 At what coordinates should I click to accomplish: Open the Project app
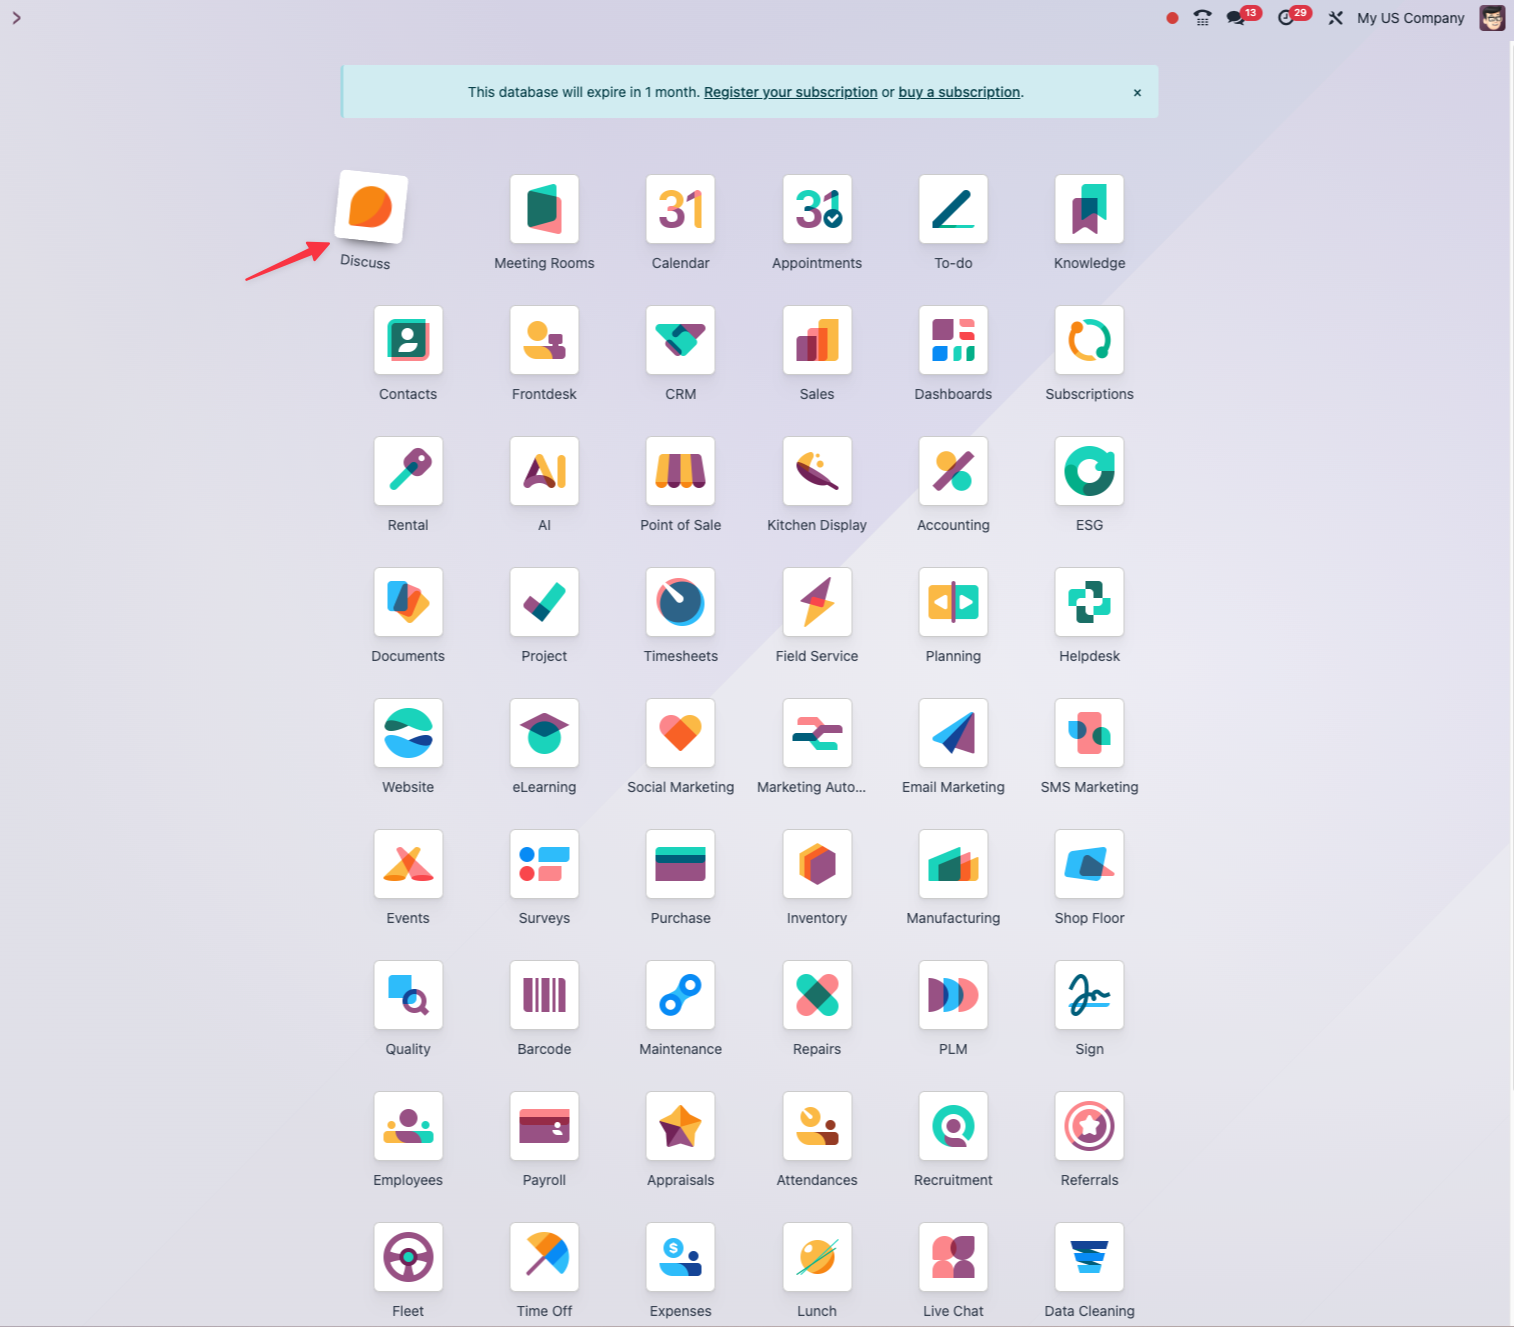(x=544, y=602)
